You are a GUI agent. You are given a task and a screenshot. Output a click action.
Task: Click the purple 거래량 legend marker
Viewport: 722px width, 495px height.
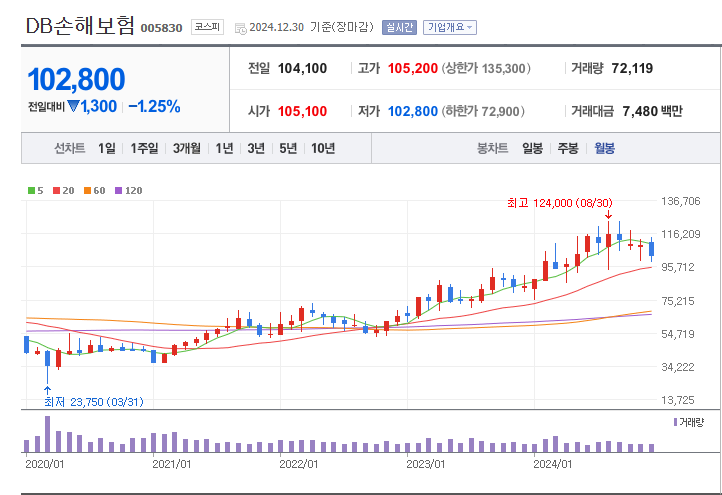click(675, 422)
